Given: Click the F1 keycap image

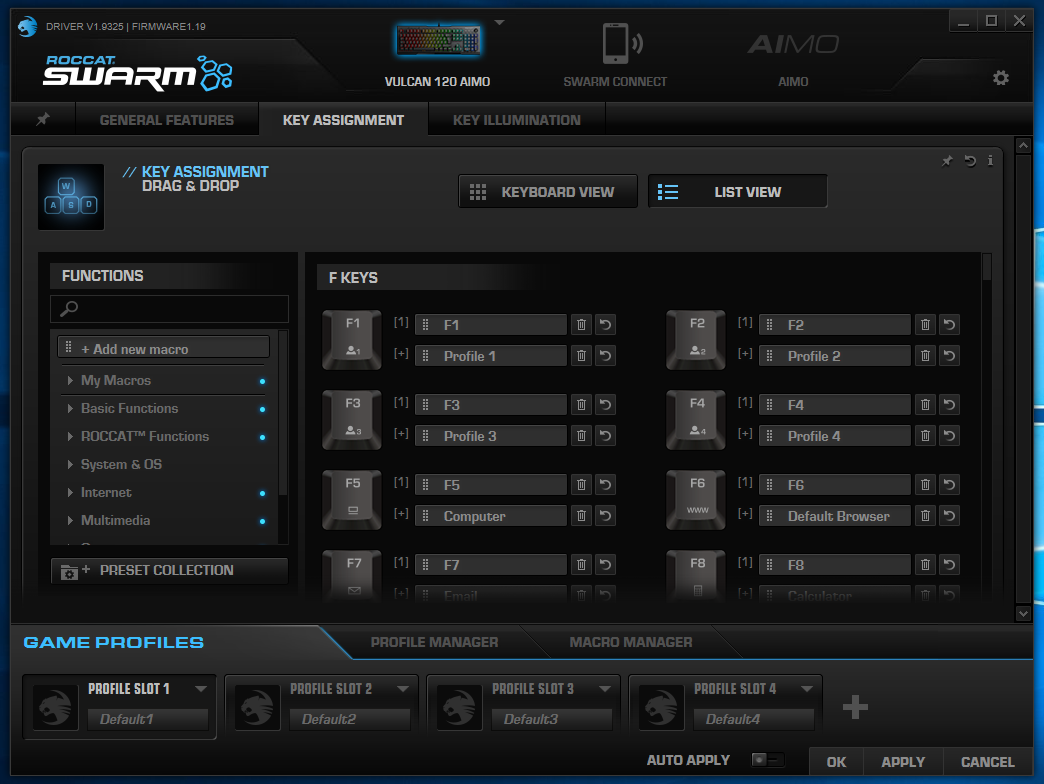Looking at the screenshot, I should [352, 339].
